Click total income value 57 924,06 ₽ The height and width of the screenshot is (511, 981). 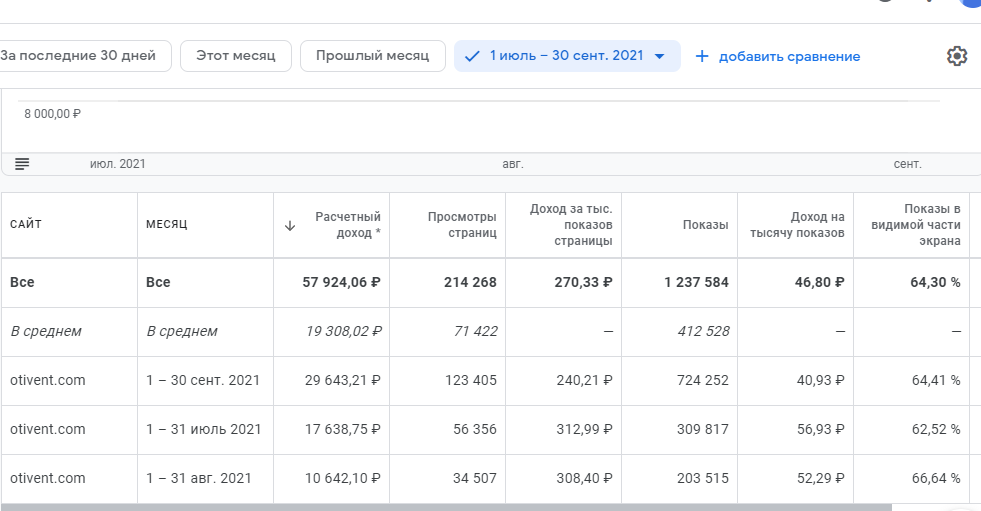coord(342,282)
